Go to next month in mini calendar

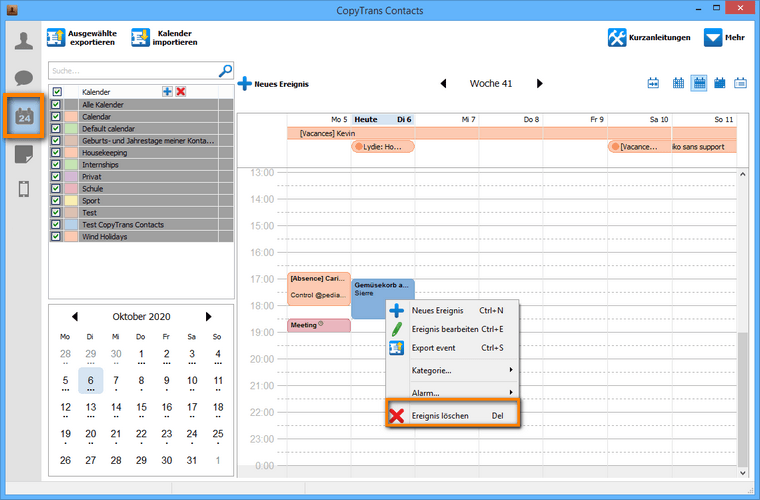tap(208, 316)
